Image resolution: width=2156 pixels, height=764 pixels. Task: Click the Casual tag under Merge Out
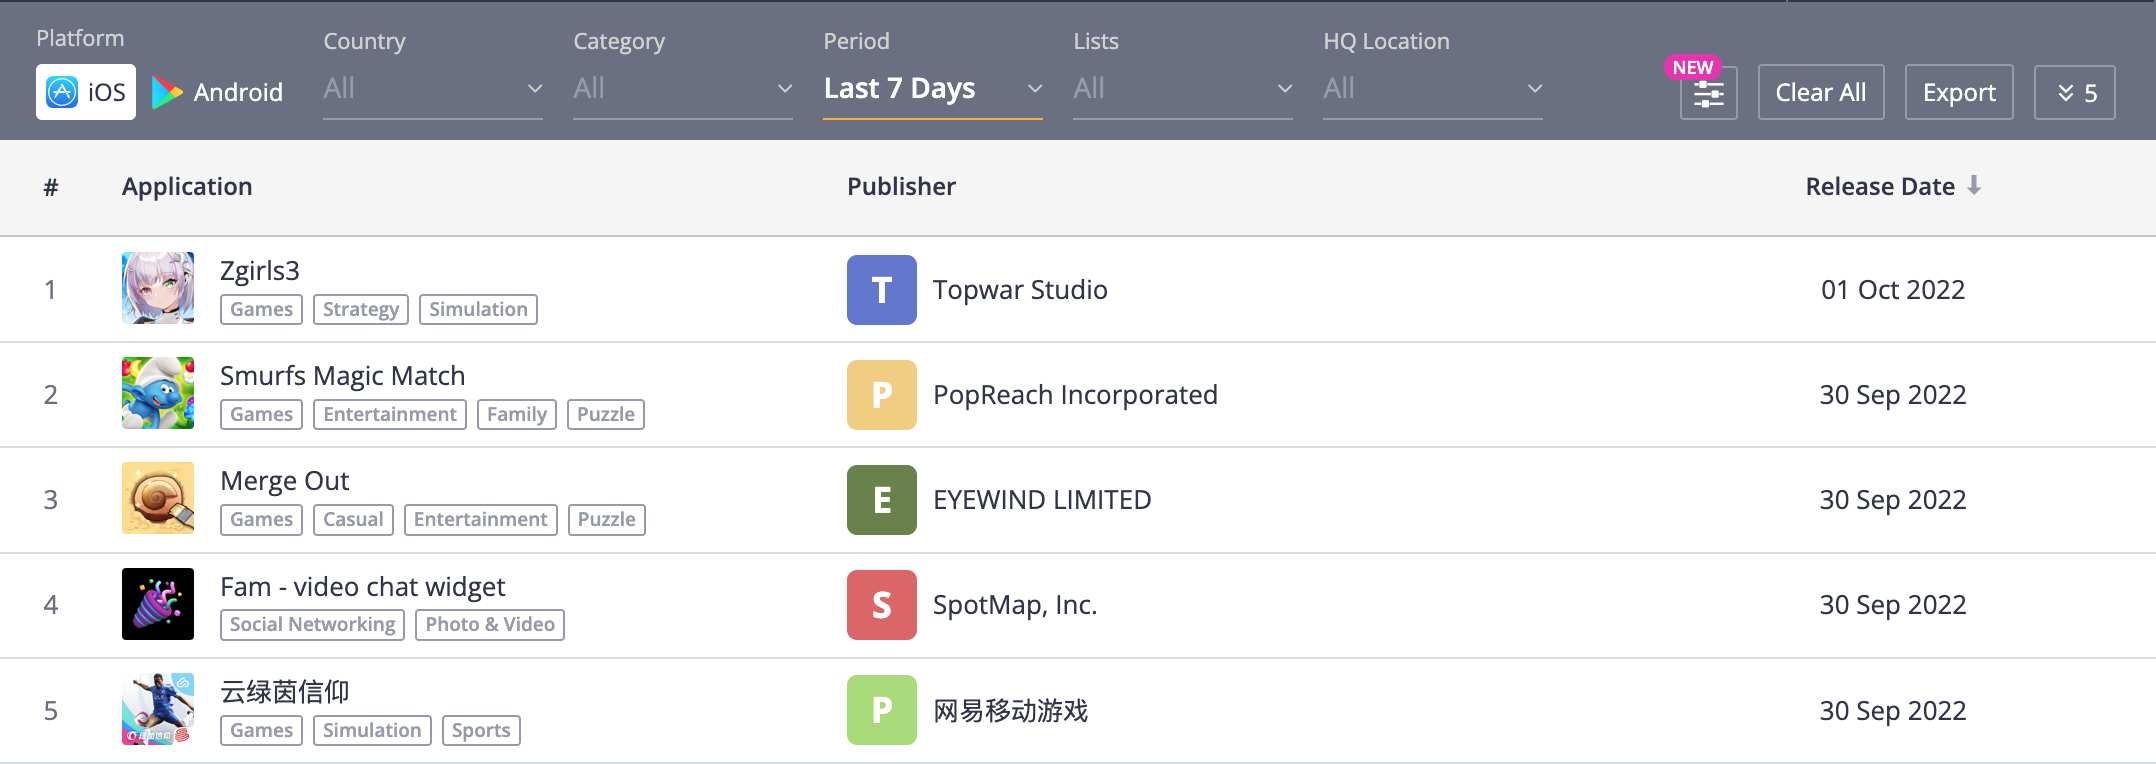353,519
